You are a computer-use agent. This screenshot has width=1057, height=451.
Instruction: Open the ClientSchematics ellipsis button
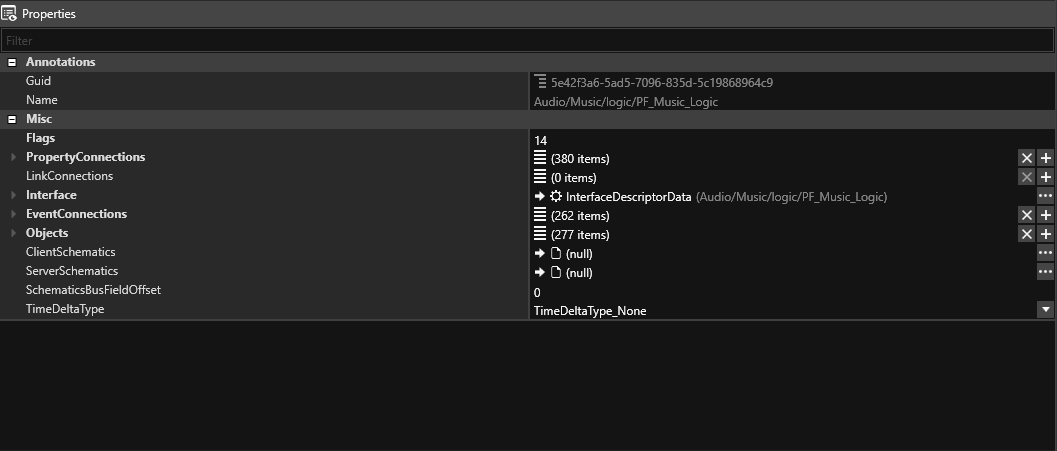click(1046, 253)
